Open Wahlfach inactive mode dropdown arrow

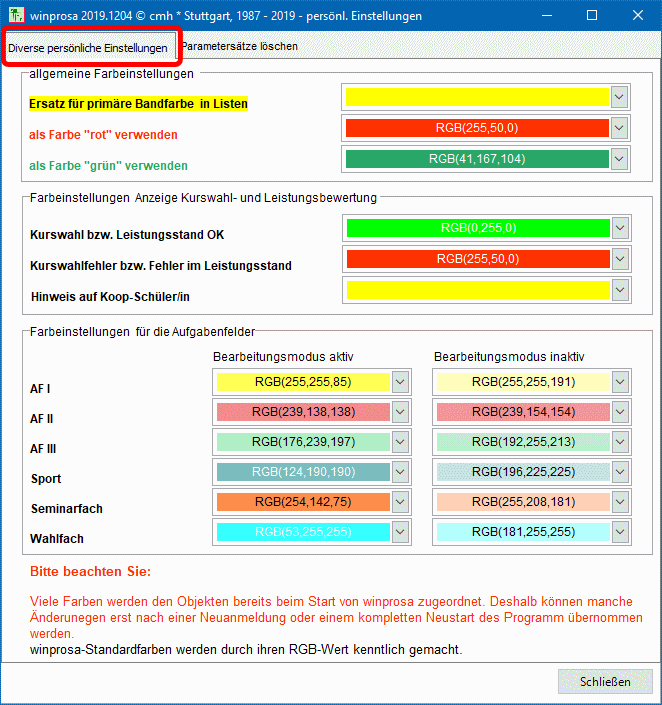click(620, 533)
